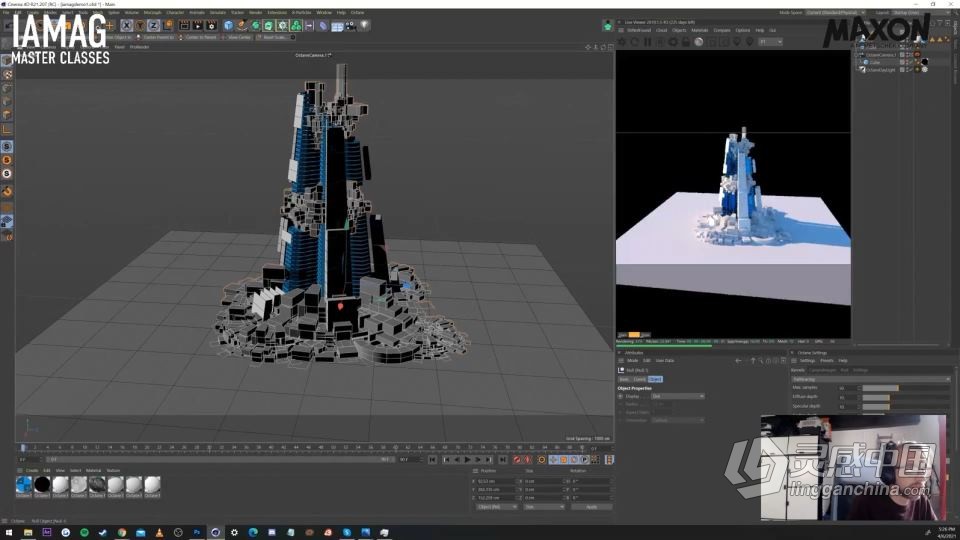
Task: Add a Camera object icon
Action: click(350, 25)
